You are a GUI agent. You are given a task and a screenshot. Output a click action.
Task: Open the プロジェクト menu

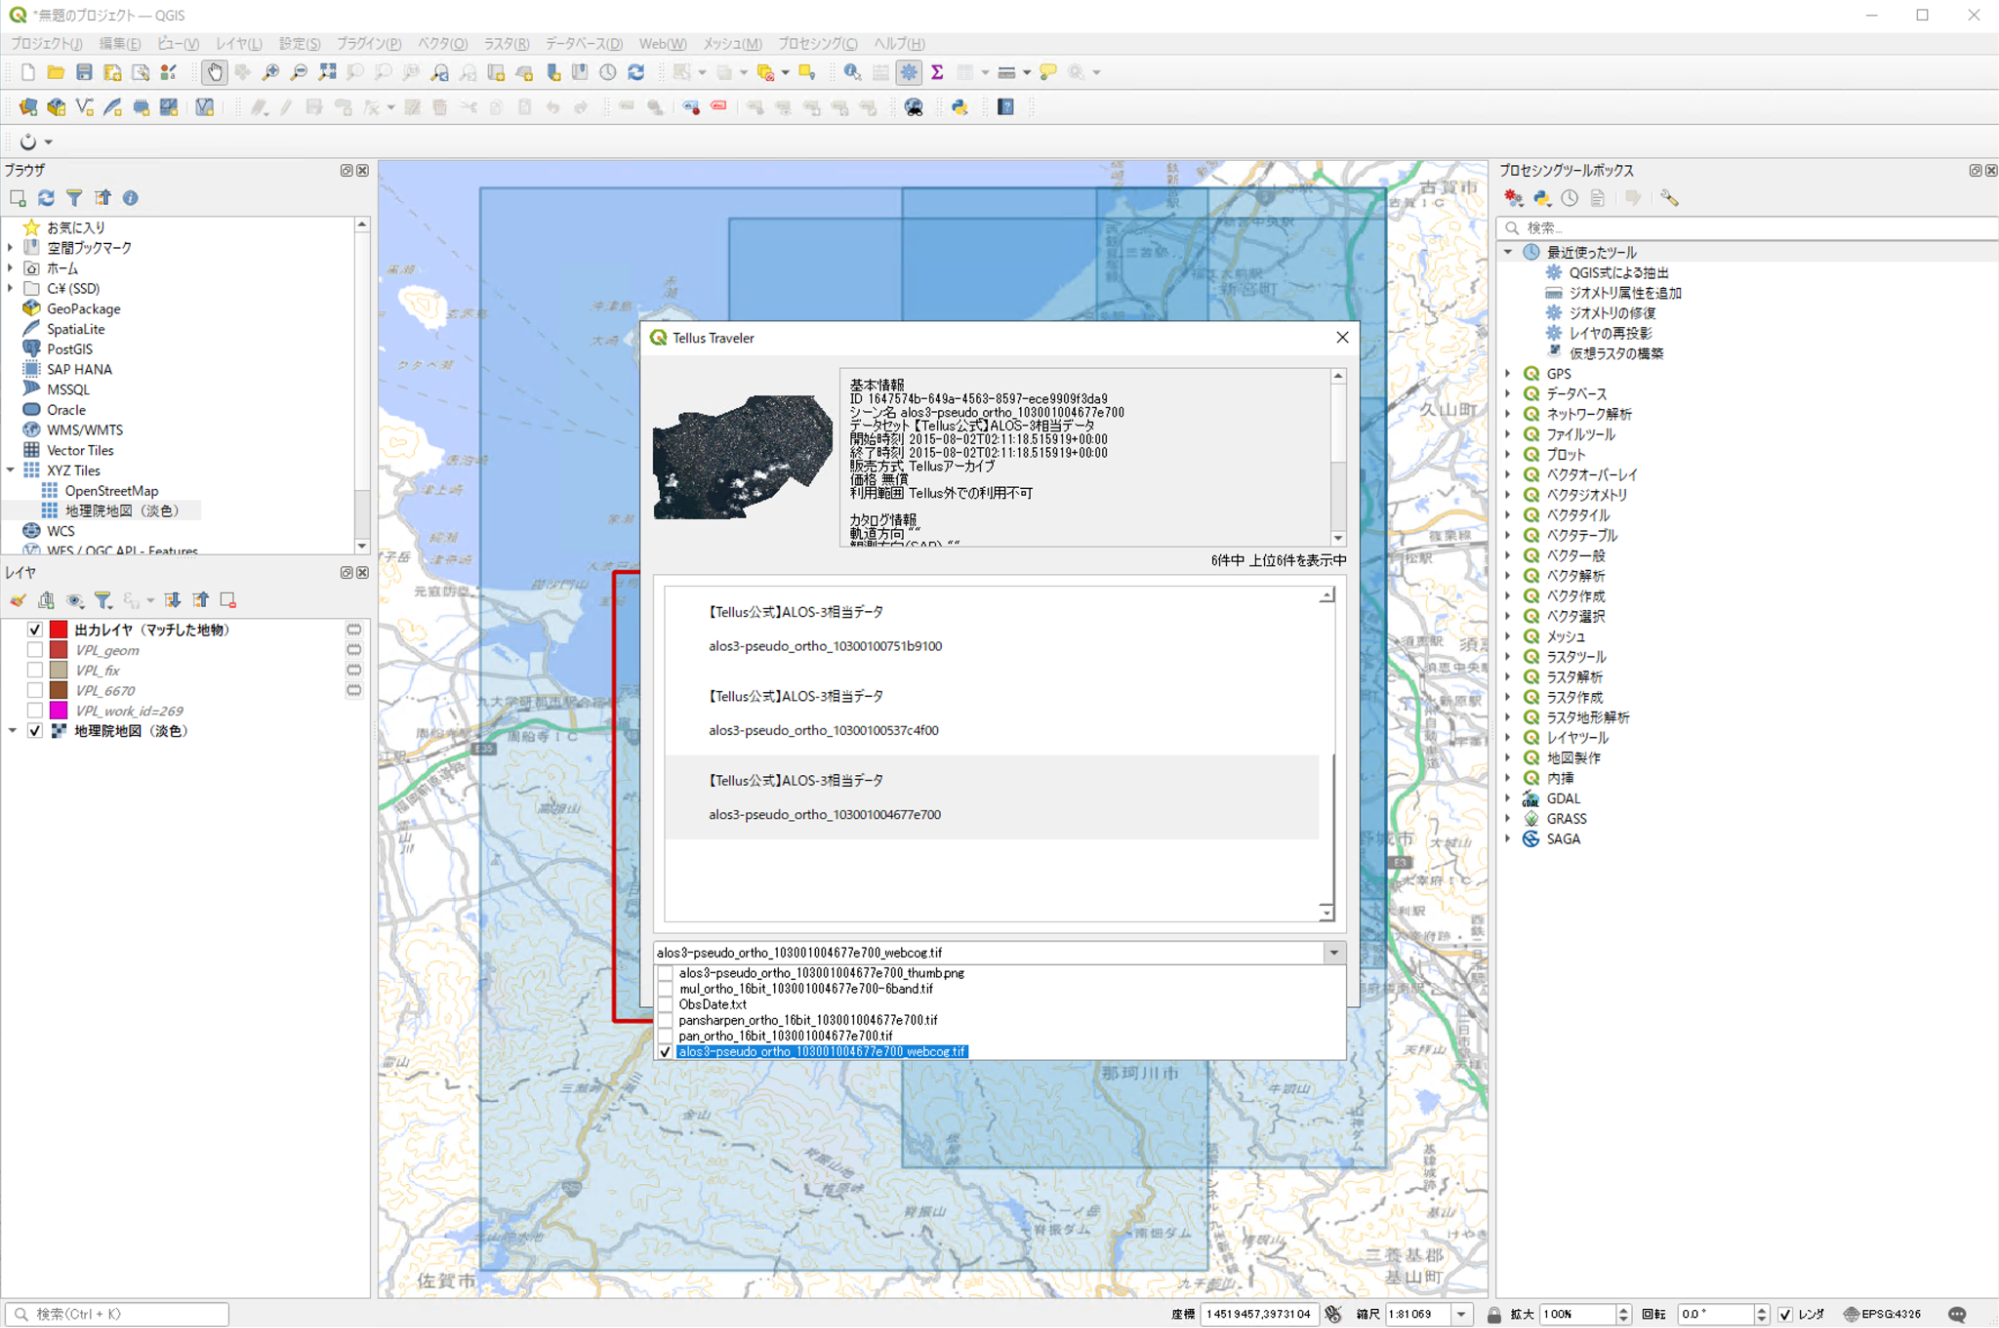pos(46,43)
